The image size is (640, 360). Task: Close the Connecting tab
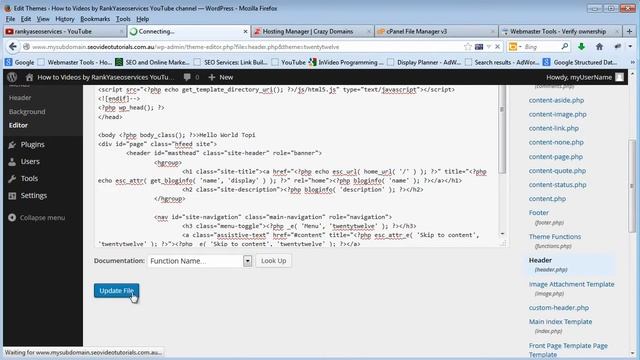(245, 31)
